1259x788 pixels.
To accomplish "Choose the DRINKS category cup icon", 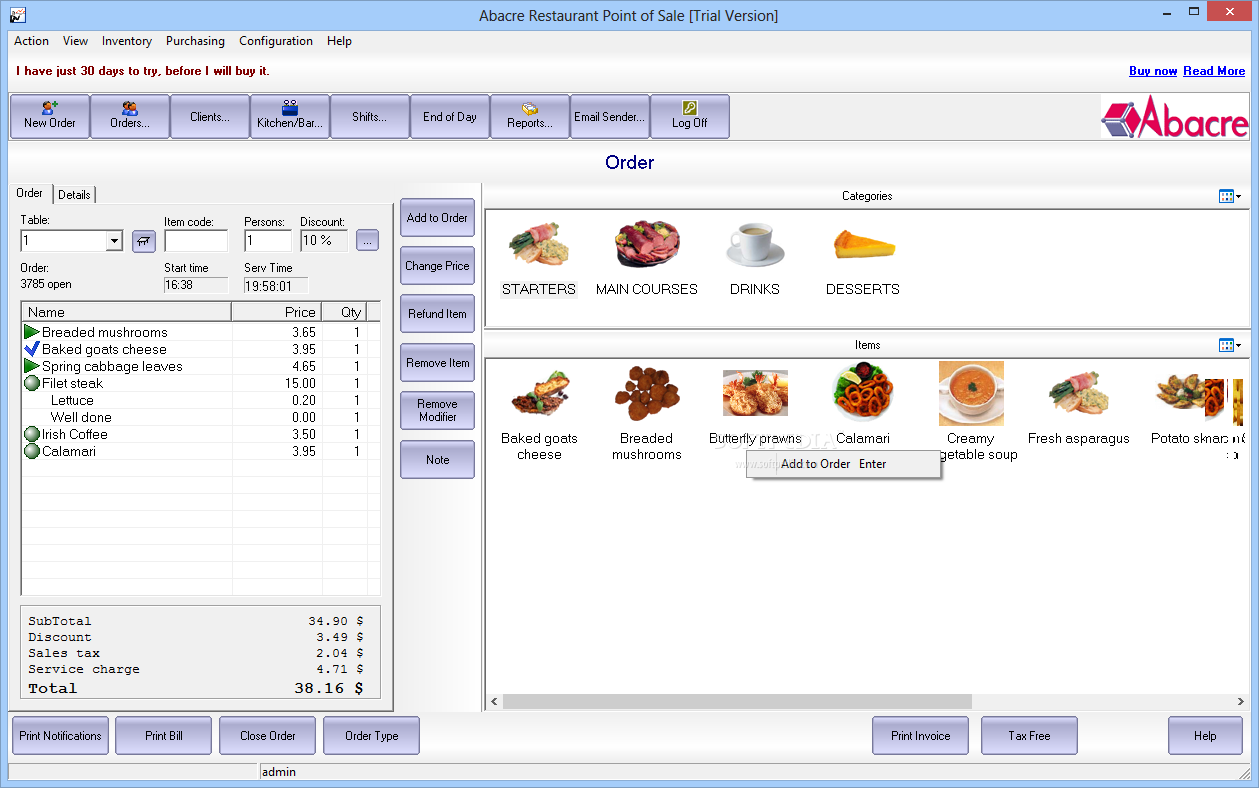I will coord(755,246).
